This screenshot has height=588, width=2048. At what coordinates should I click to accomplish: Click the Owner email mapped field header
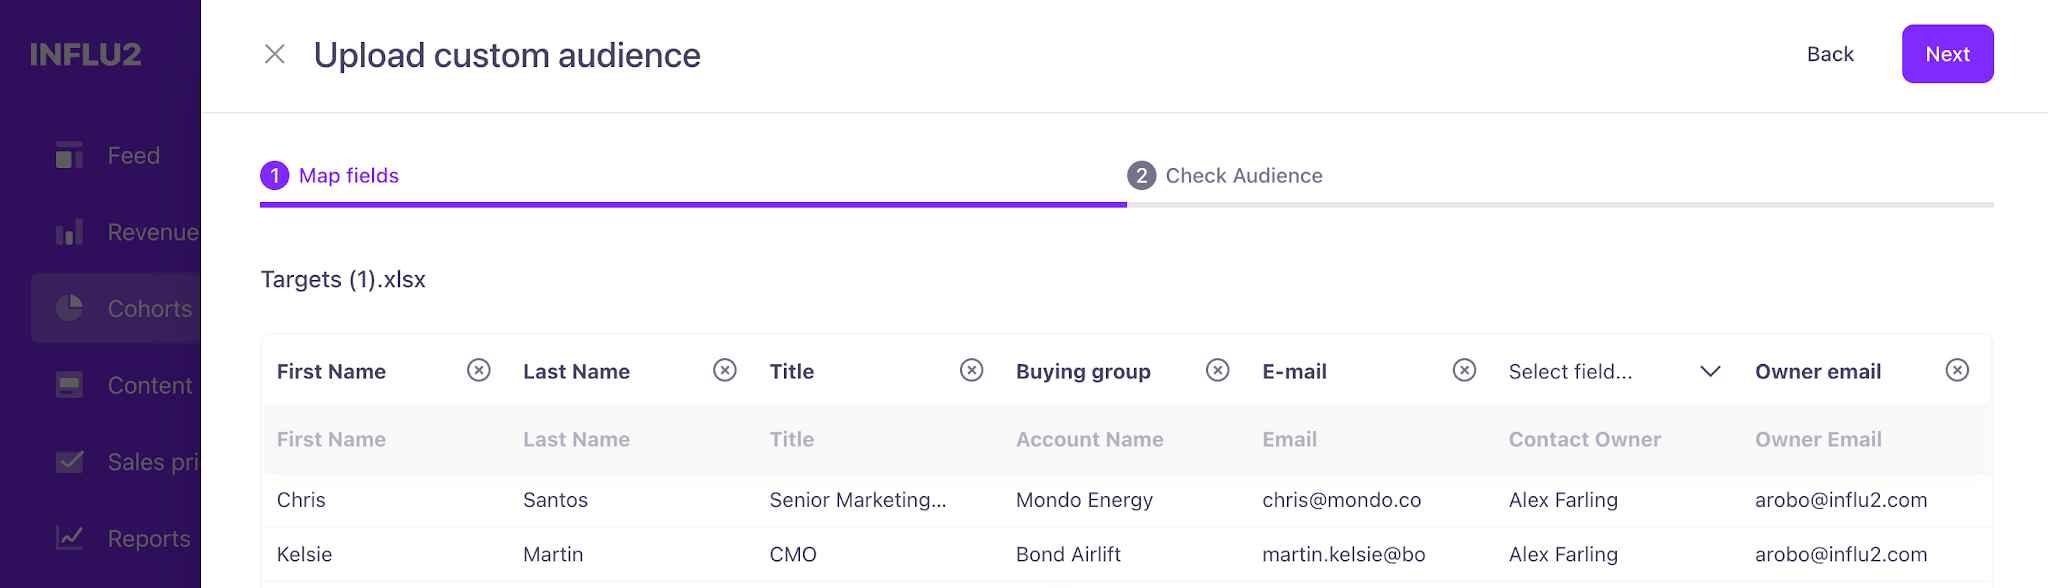(x=1818, y=371)
